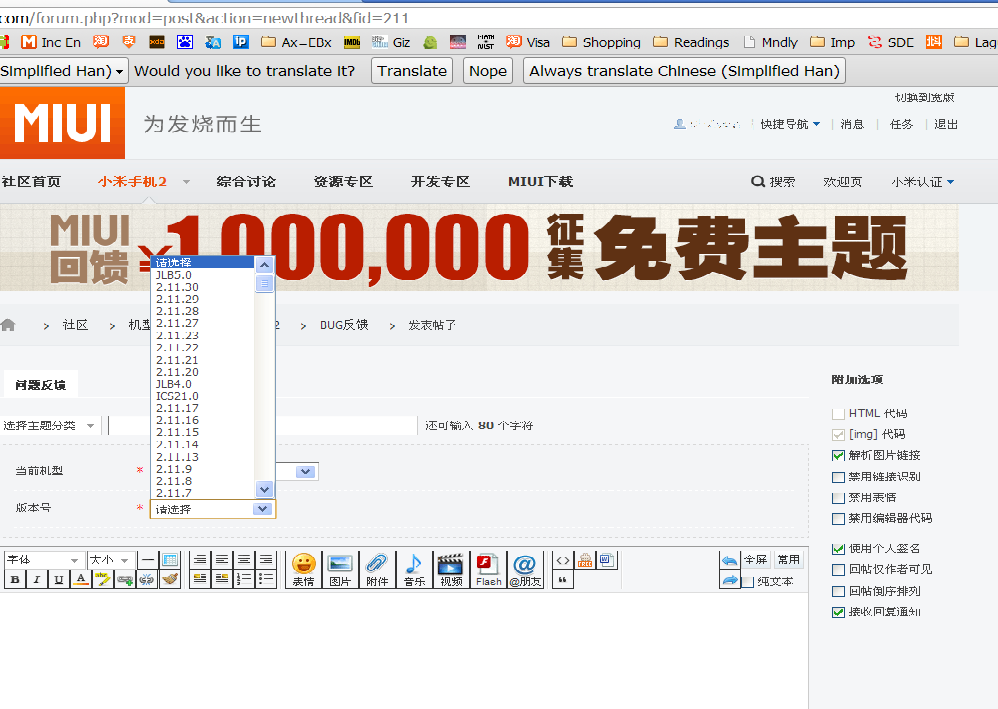Insert a video using 视频
The image size is (998, 709).
(451, 570)
